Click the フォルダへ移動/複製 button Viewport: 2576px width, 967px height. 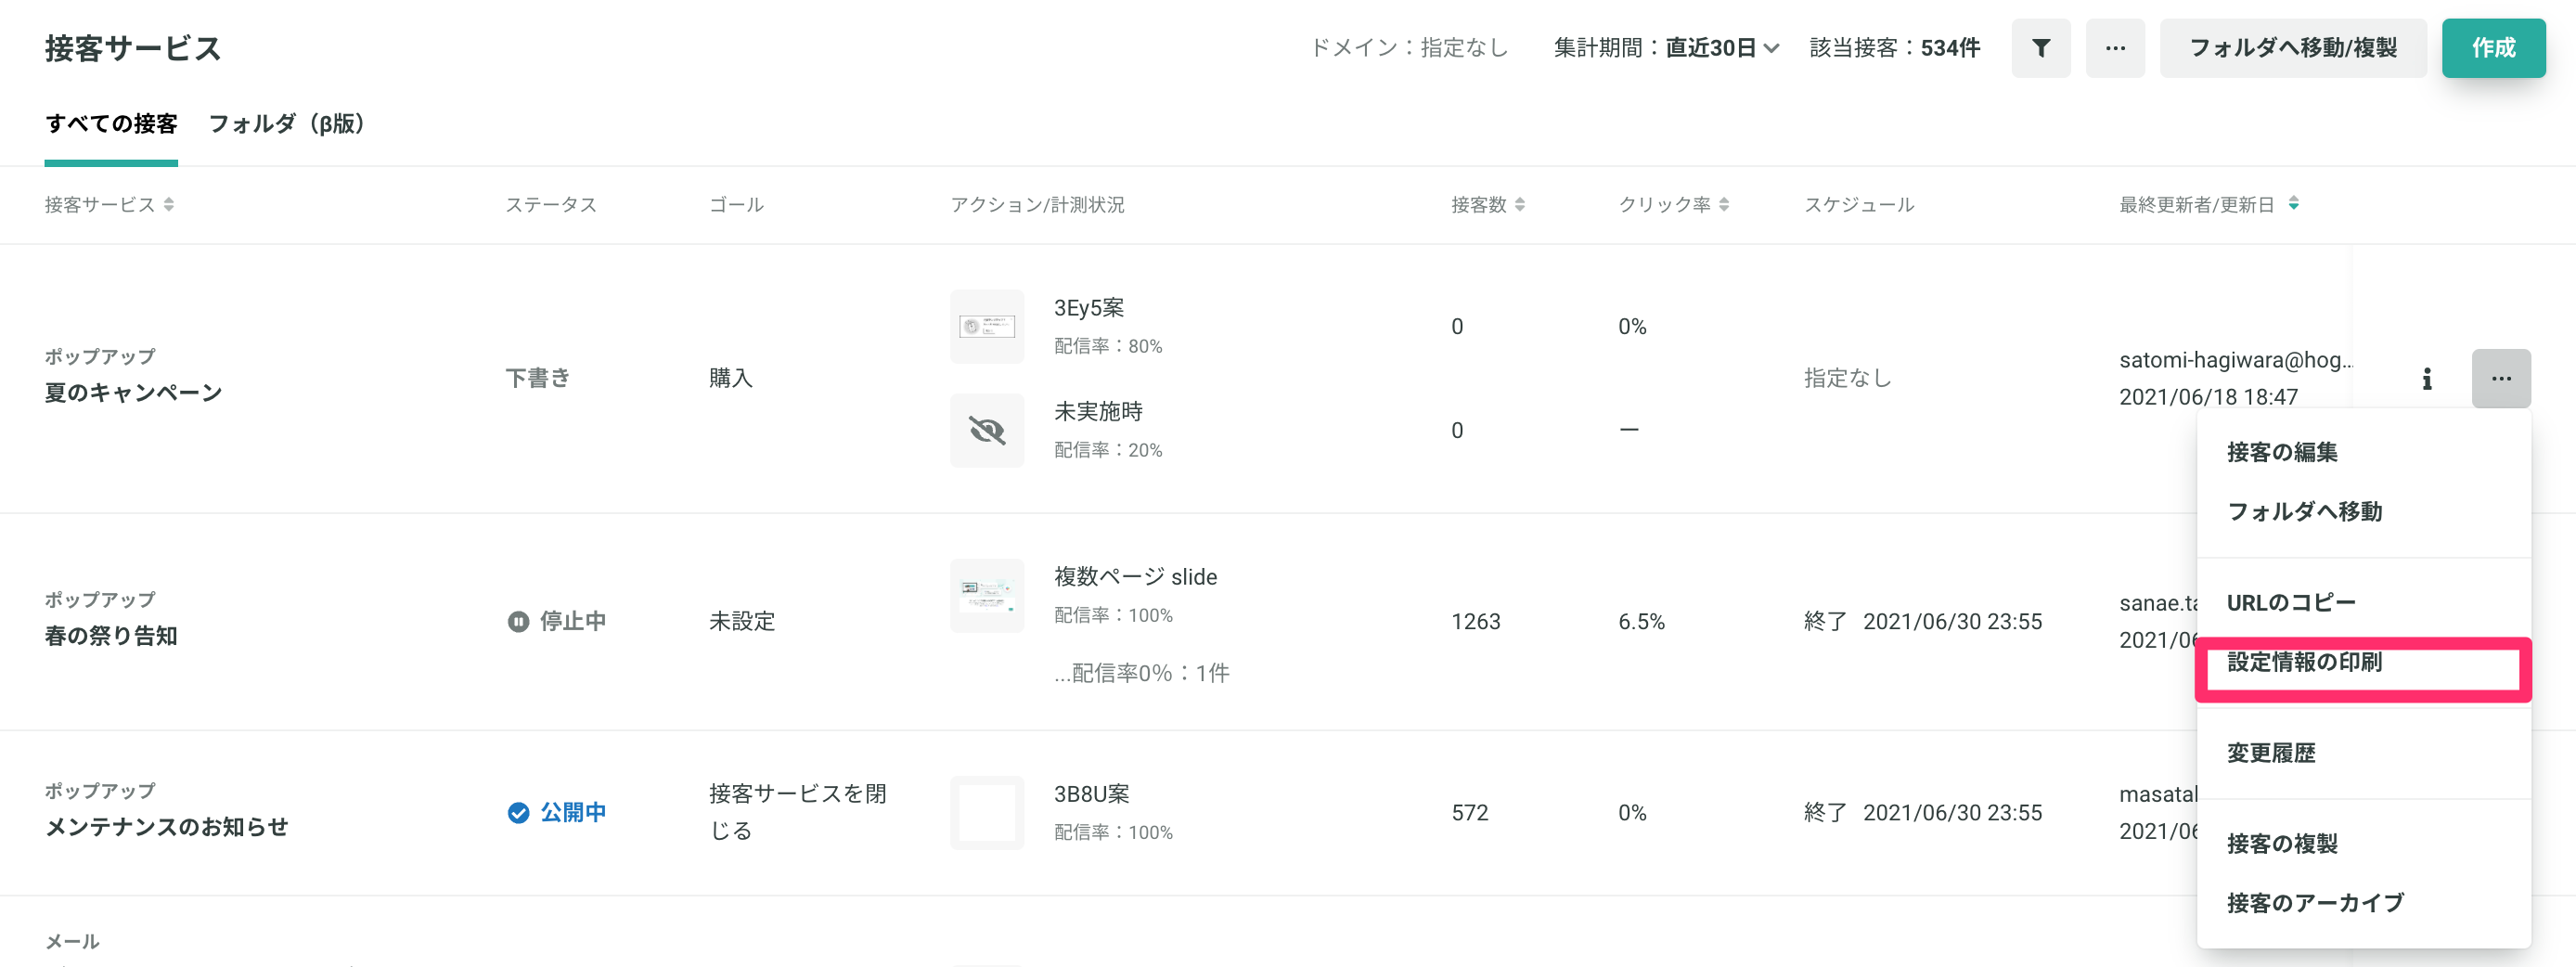pyautogui.click(x=2292, y=48)
